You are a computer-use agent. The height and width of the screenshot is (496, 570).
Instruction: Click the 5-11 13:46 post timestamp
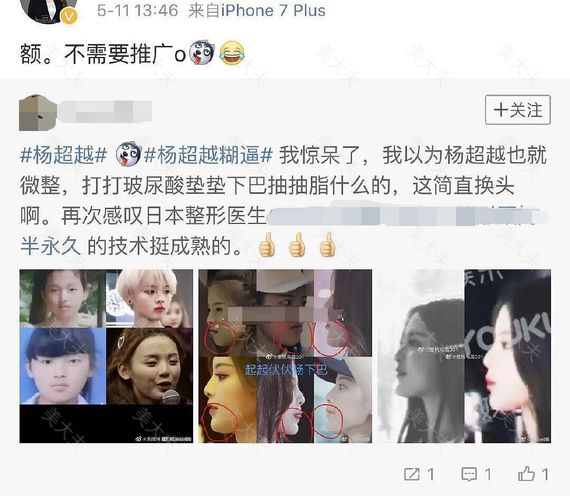(137, 11)
